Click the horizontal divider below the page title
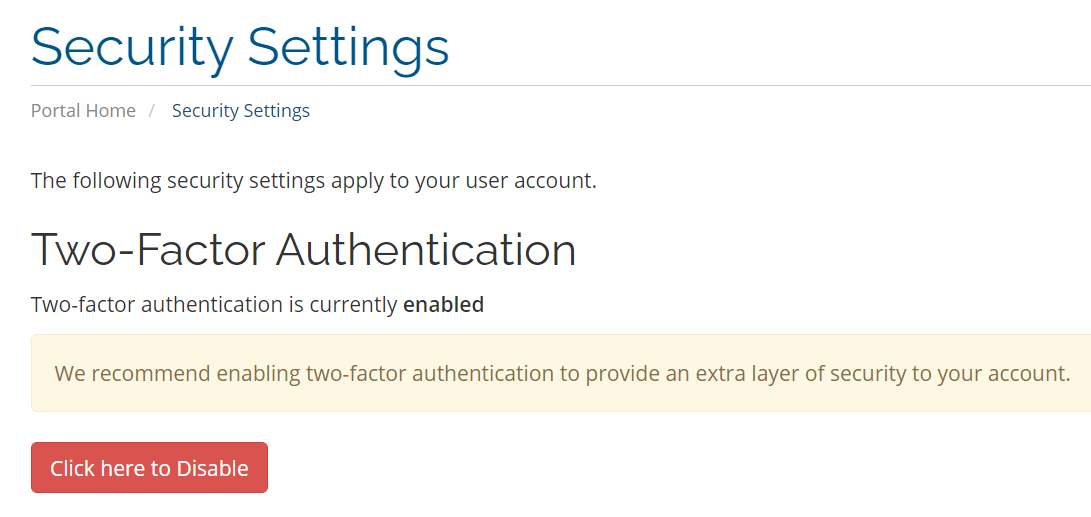The width and height of the screenshot is (1091, 517). 560,86
